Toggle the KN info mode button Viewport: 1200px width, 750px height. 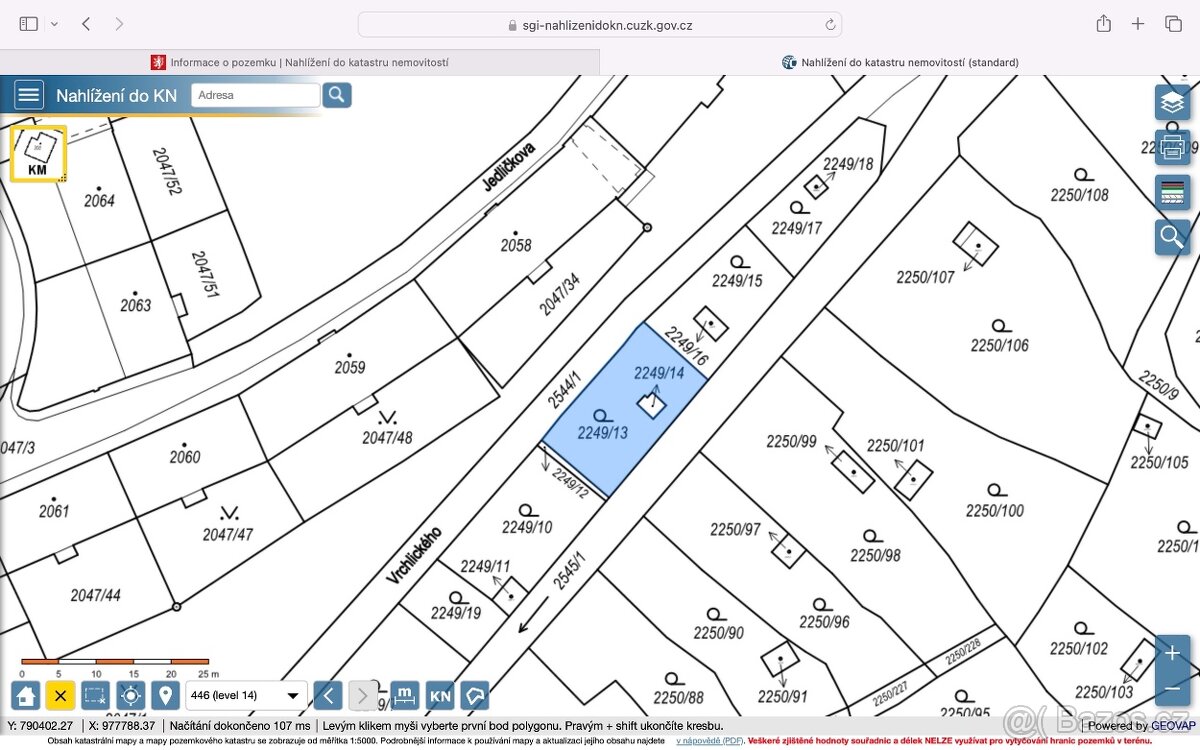coord(440,694)
